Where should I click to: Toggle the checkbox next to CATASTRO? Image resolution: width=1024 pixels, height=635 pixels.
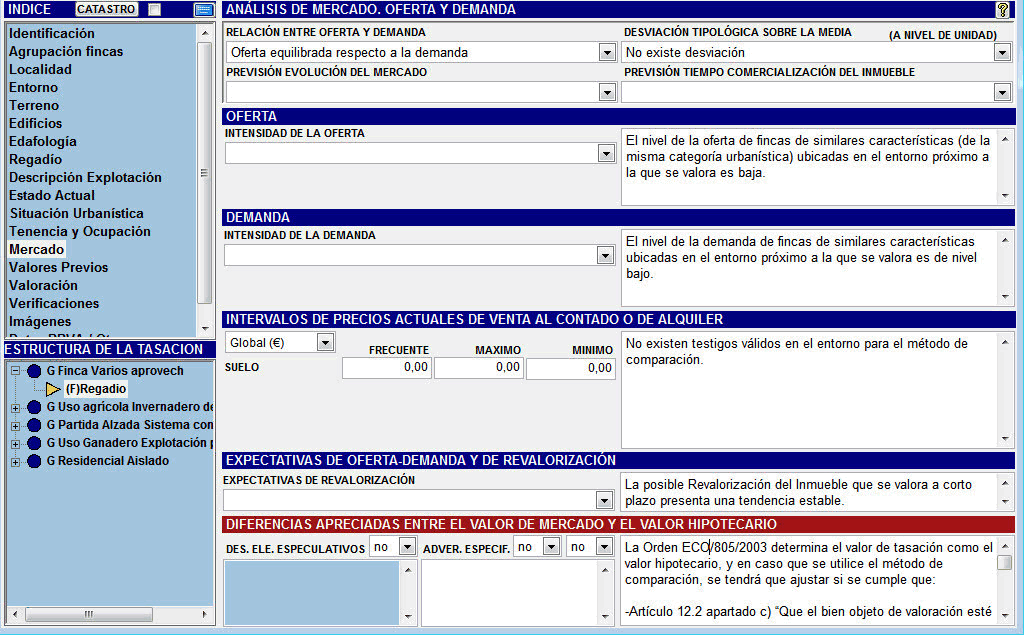click(x=154, y=9)
